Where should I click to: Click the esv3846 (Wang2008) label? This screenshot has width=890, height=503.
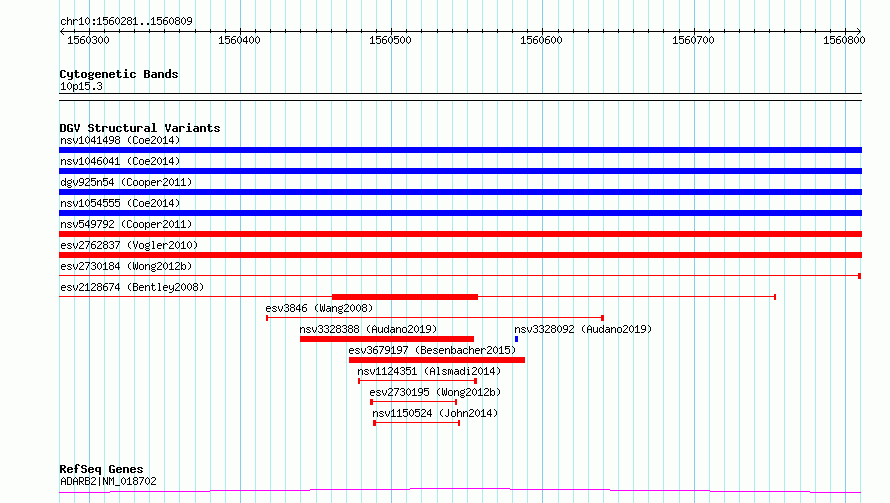pos(319,308)
